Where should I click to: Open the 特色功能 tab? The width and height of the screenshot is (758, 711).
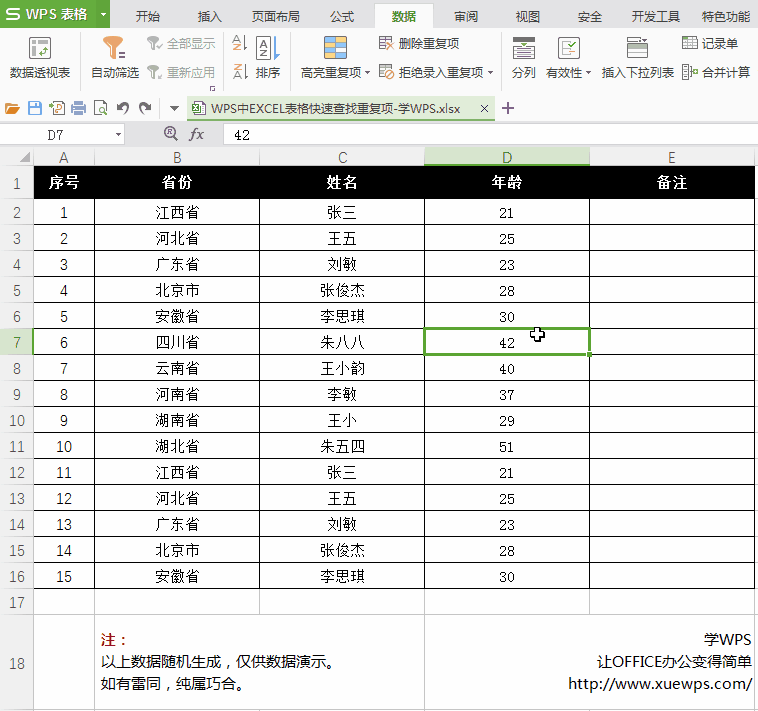coord(726,16)
